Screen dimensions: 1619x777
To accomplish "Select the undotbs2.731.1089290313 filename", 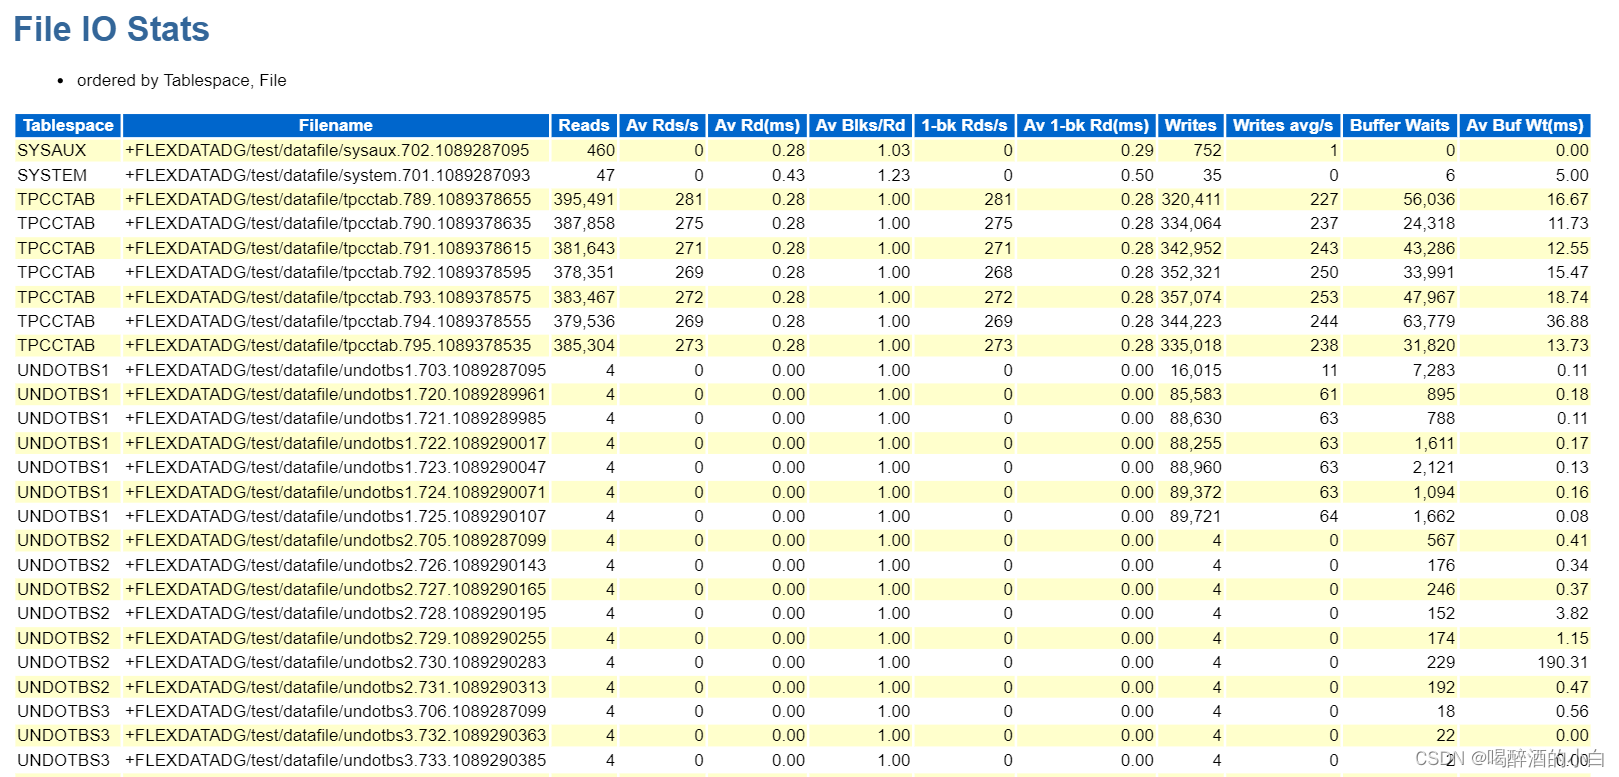I will pyautogui.click(x=336, y=687).
